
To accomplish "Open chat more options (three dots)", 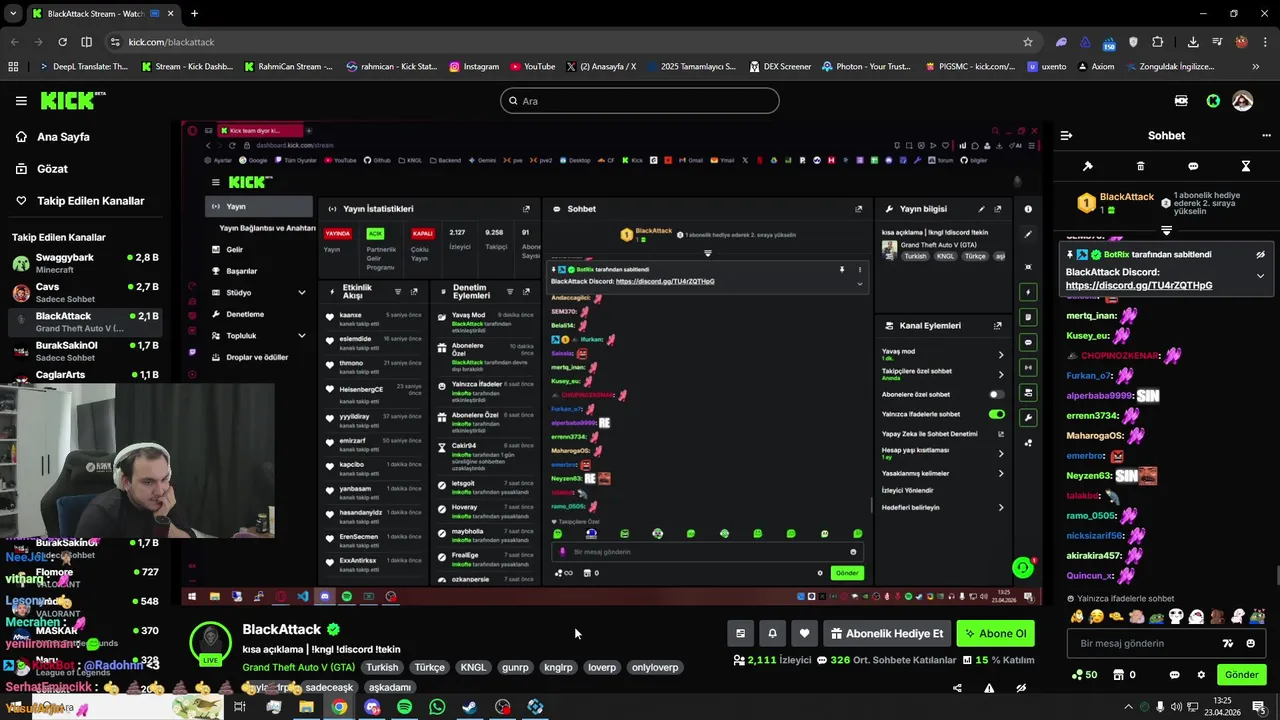I will point(1265,135).
